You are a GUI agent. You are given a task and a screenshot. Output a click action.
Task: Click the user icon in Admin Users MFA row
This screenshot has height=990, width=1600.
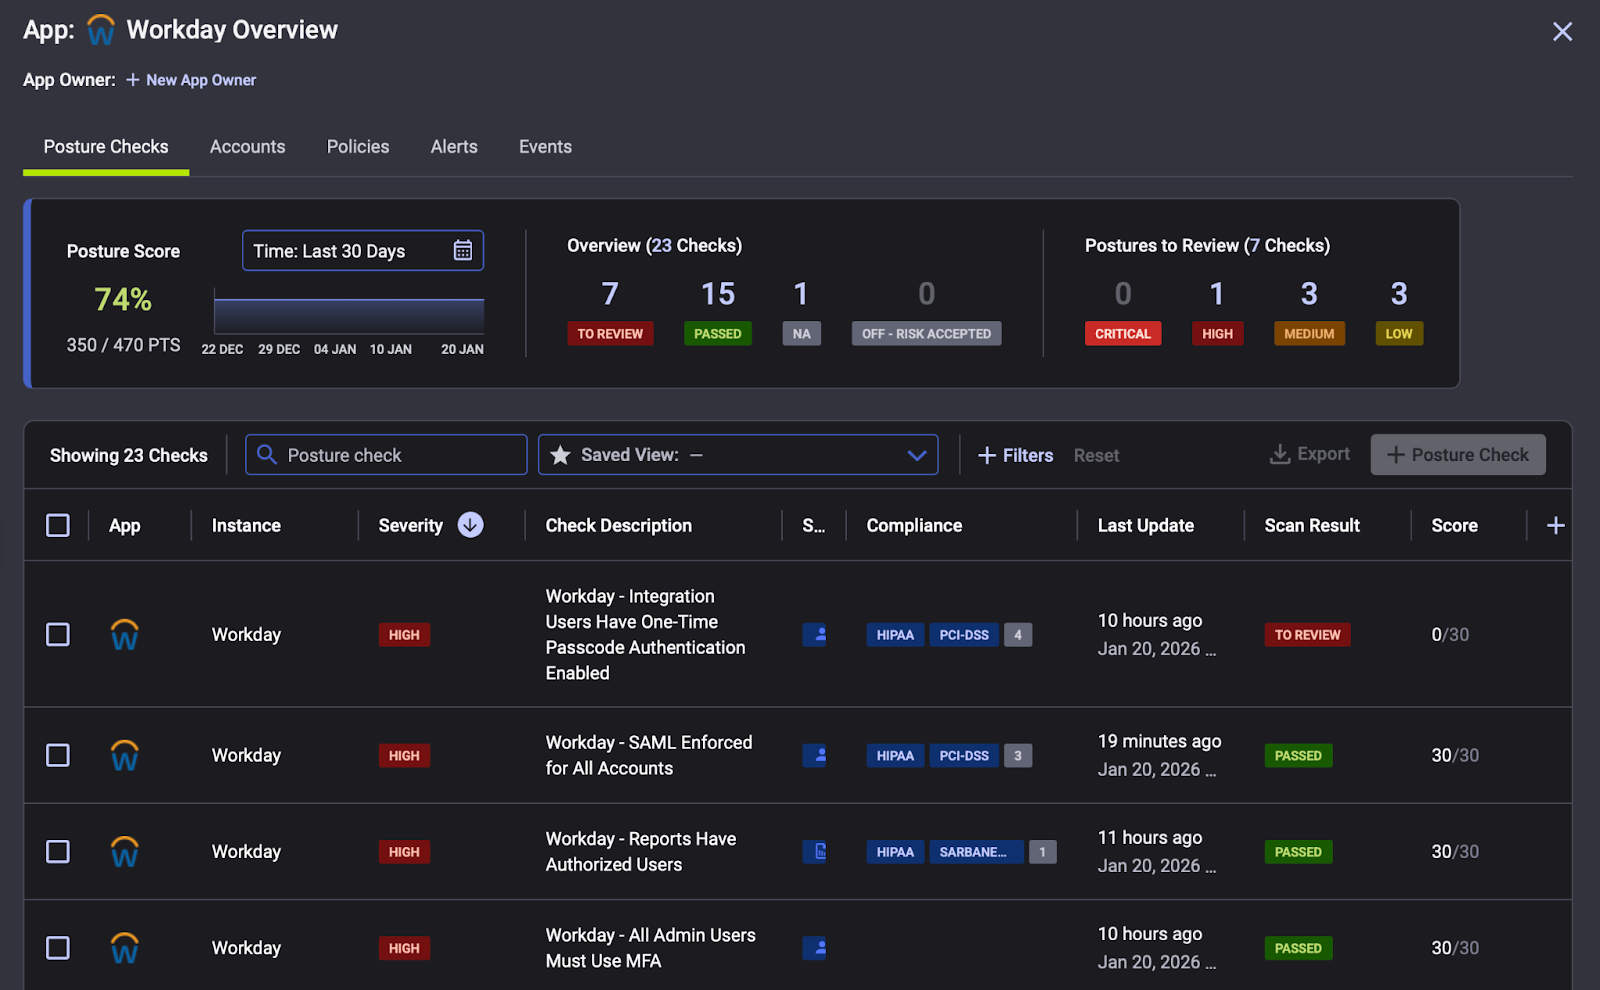[815, 948]
